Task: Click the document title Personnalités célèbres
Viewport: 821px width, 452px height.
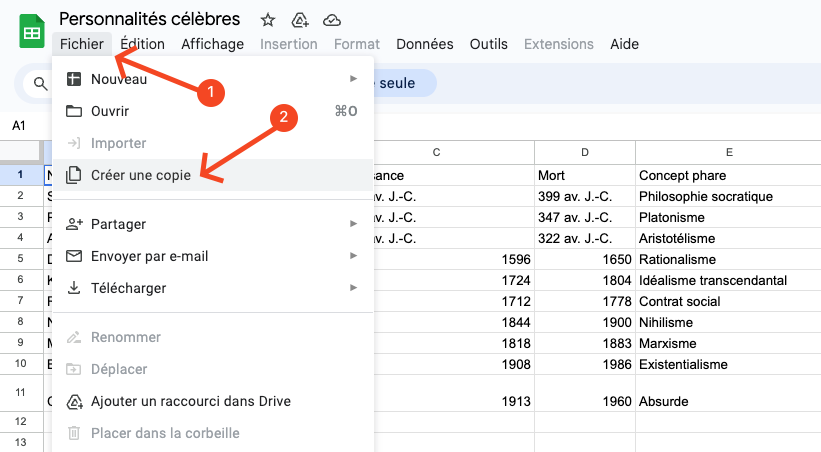Action: [150, 19]
